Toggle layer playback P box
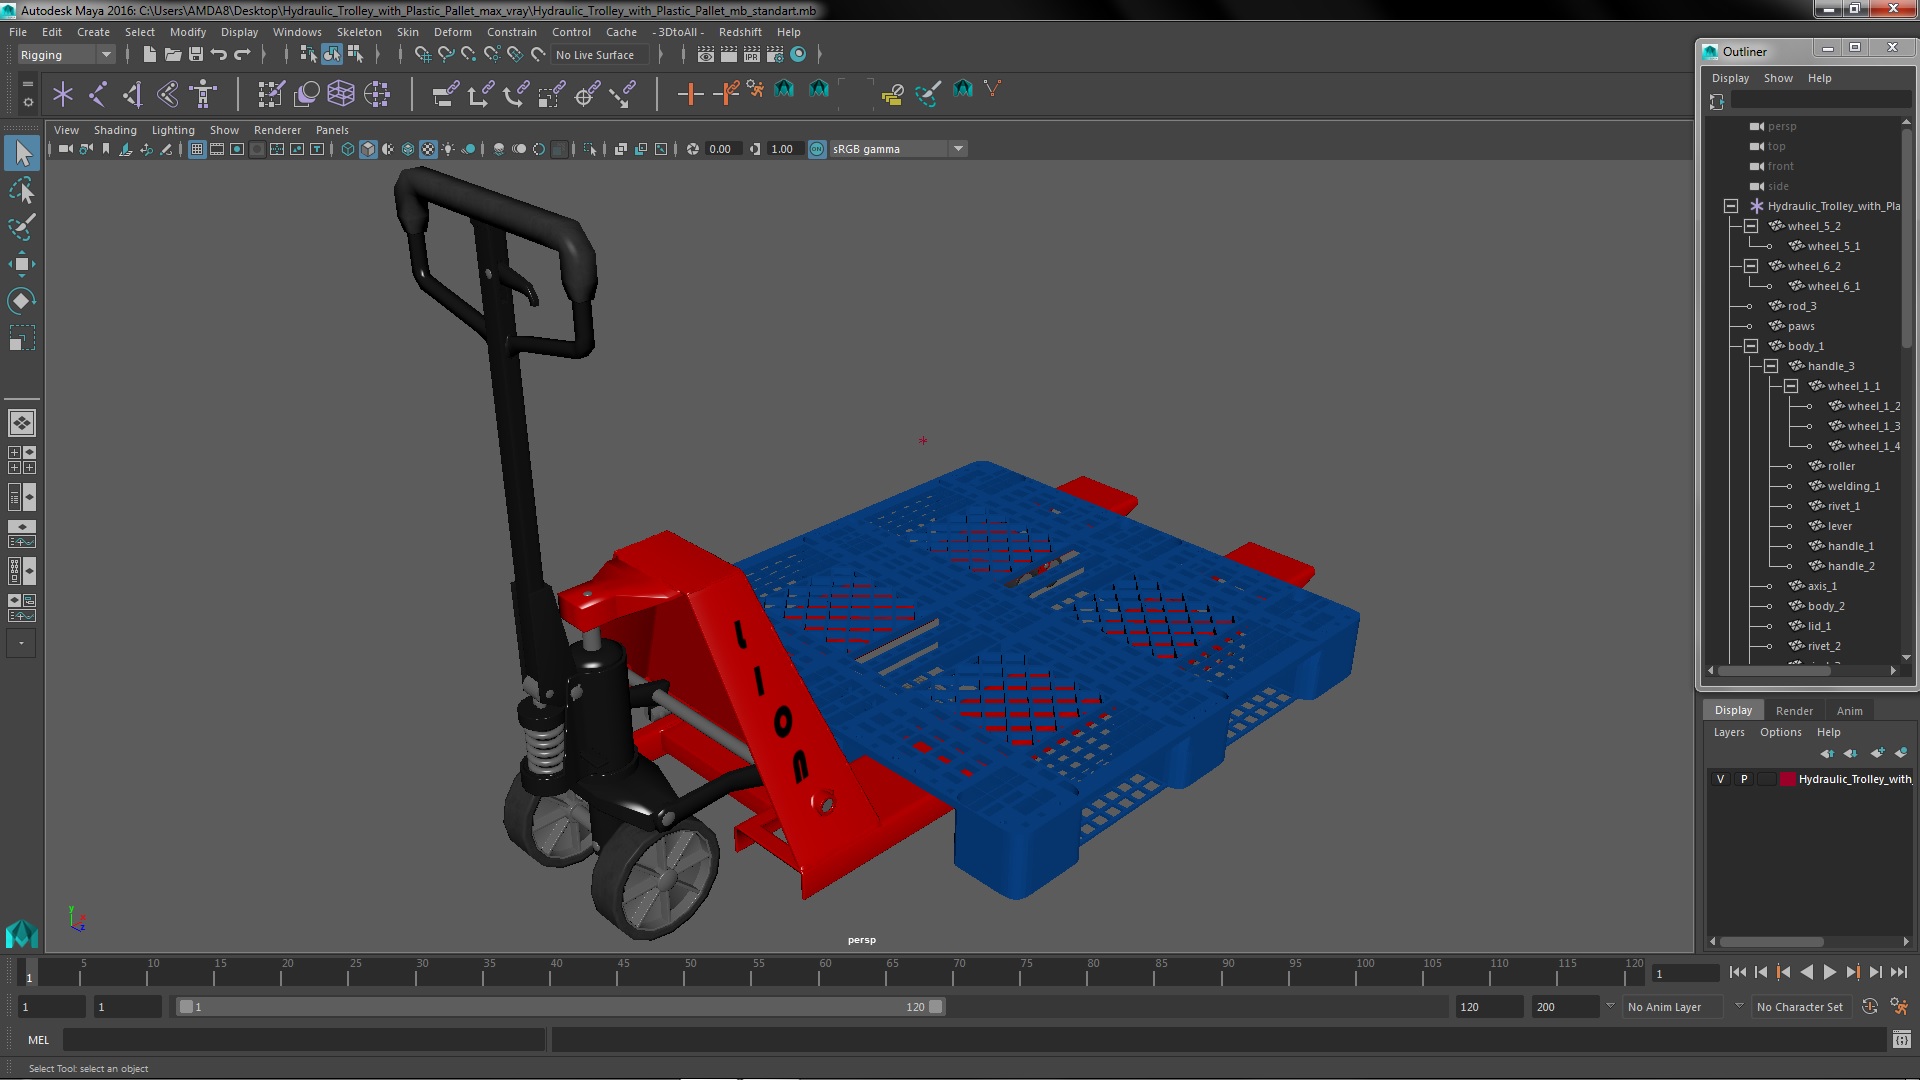 tap(1744, 779)
